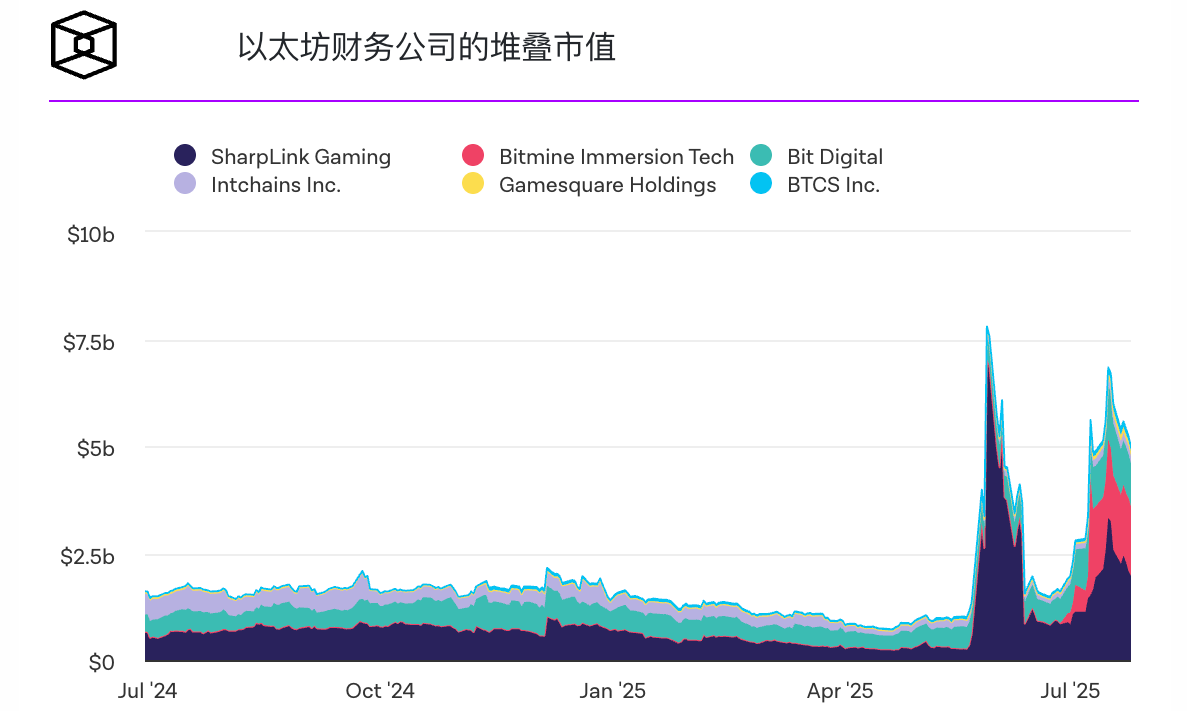Click the BTCS Inc. blue legend dot
Image resolution: width=1188 pixels, height=712 pixels.
pos(761,183)
